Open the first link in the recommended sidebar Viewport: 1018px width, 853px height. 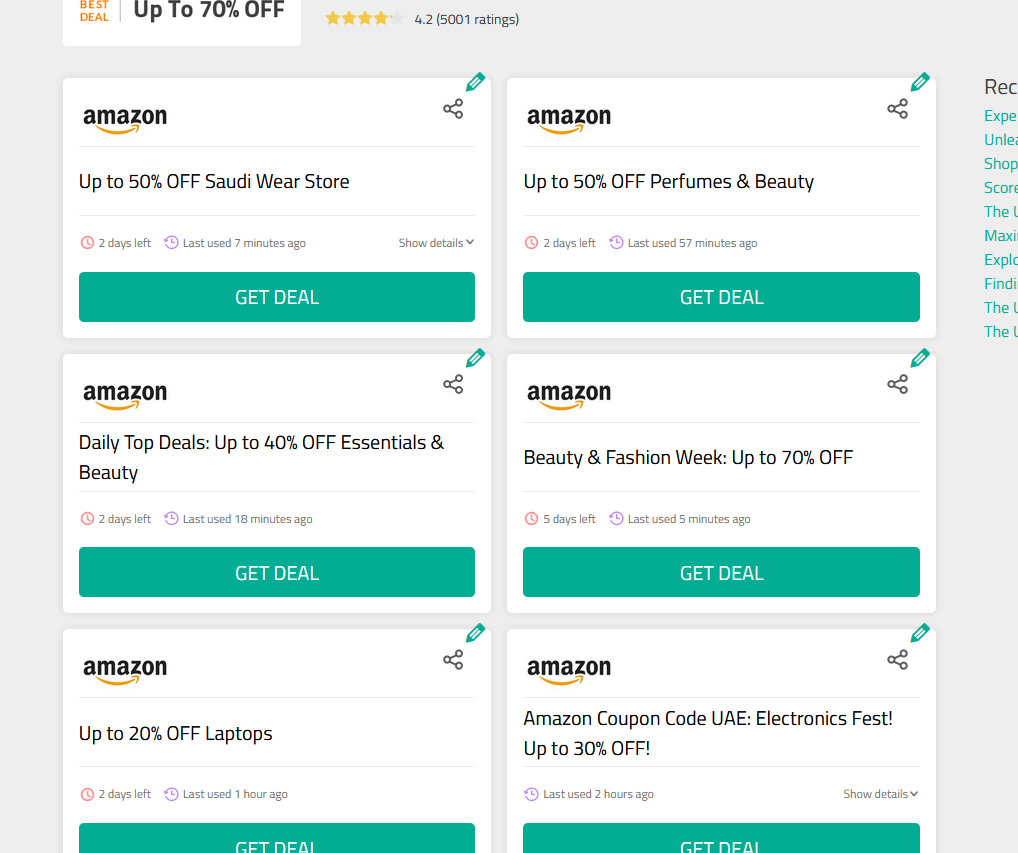pos(1000,115)
